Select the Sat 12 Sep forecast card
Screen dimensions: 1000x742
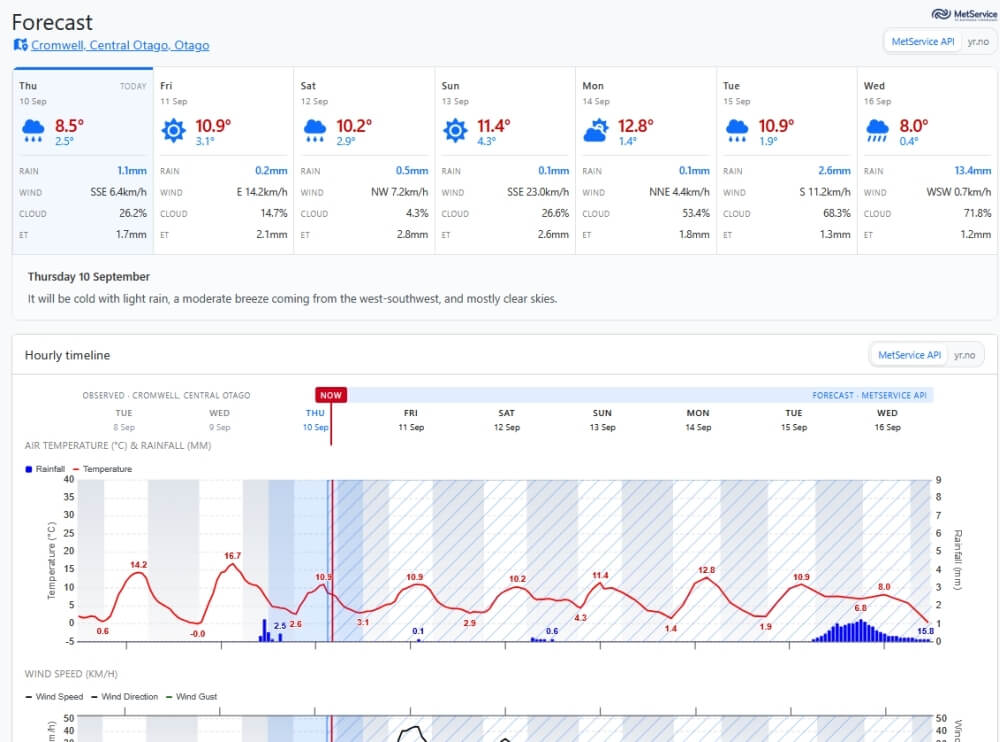coord(364,160)
